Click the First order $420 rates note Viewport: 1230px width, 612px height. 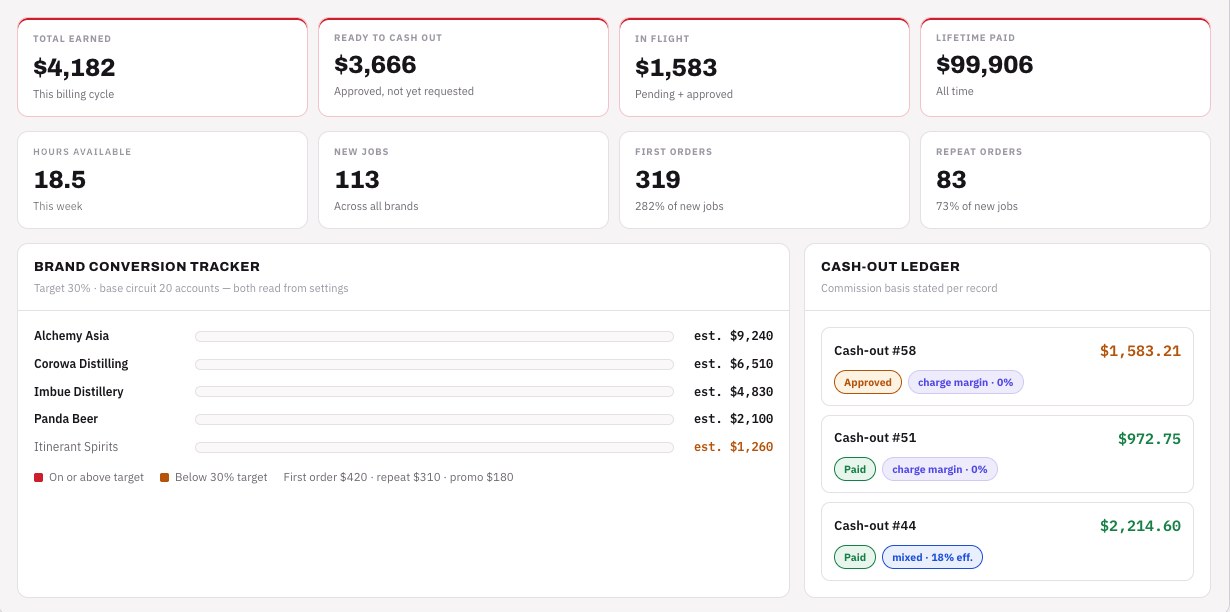[x=398, y=478]
